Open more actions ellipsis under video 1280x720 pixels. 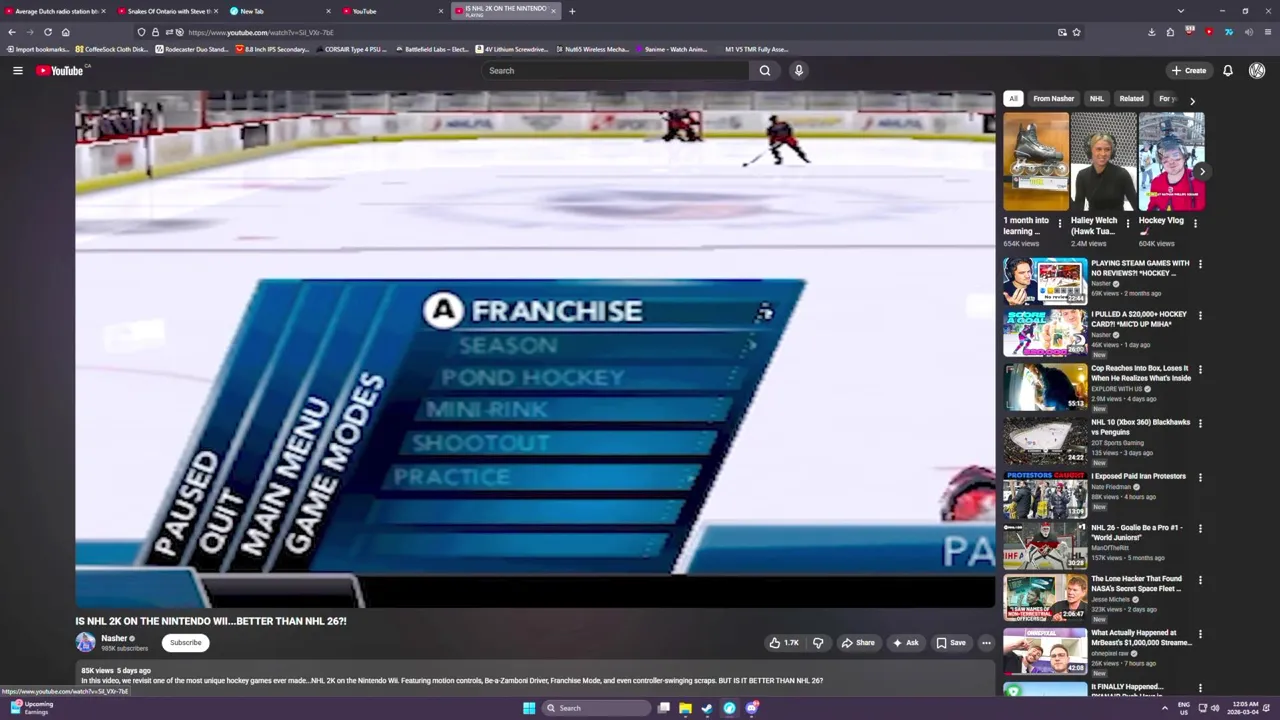click(986, 643)
